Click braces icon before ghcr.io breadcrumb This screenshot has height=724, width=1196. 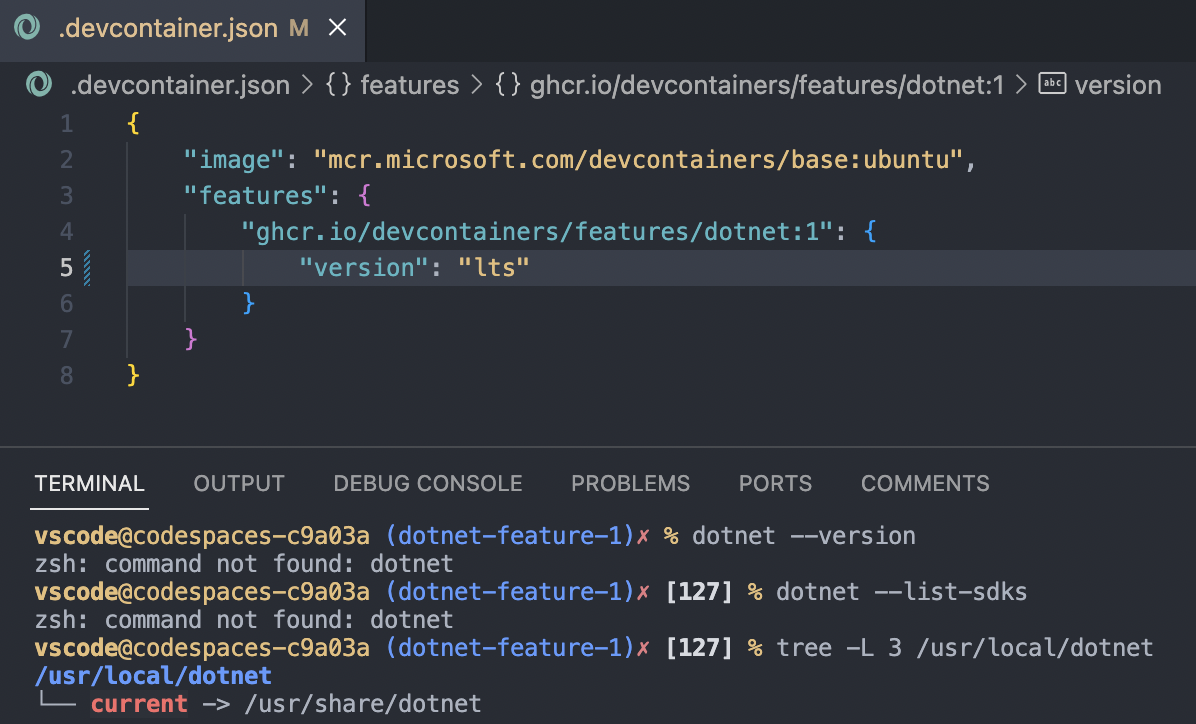point(508,85)
